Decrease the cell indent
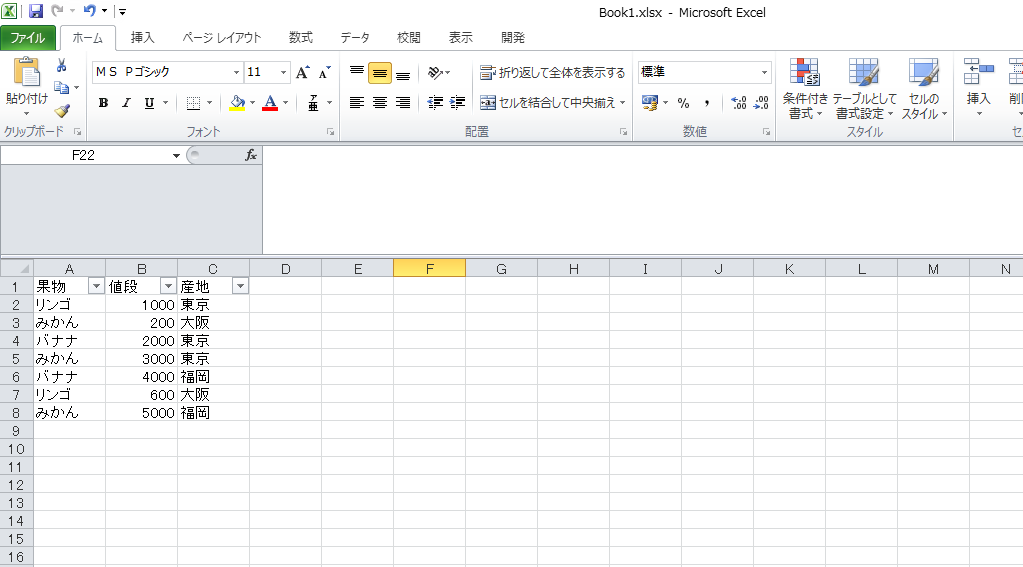The image size is (1023, 567). [x=435, y=103]
